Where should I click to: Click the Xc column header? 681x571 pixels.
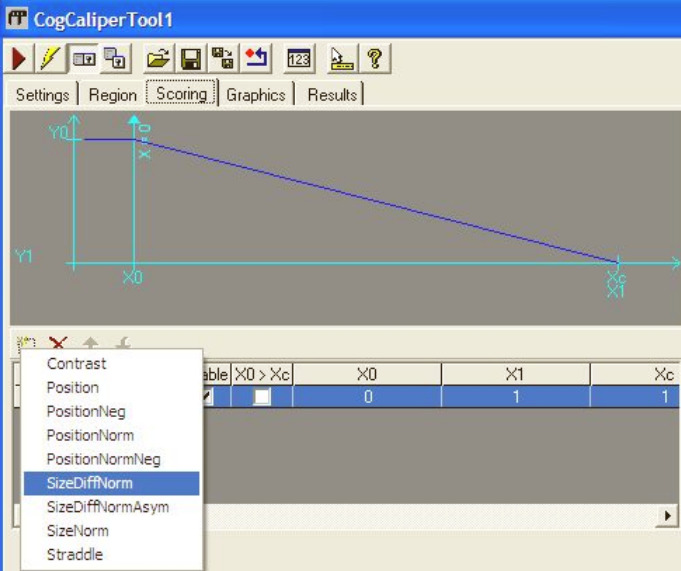pyautogui.click(x=635, y=374)
